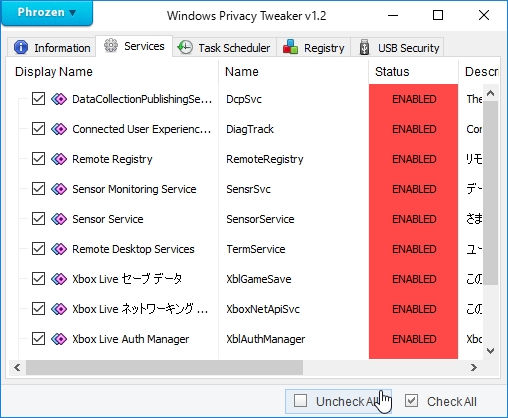508x418 pixels.
Task: Switch to the Information tab
Action: 52,48
